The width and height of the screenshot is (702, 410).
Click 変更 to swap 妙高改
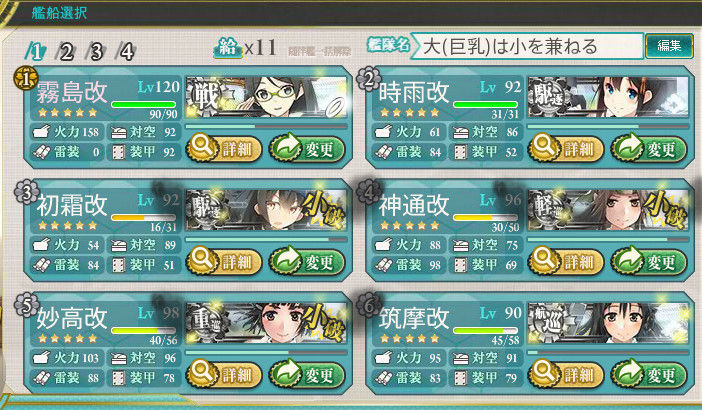(307, 374)
